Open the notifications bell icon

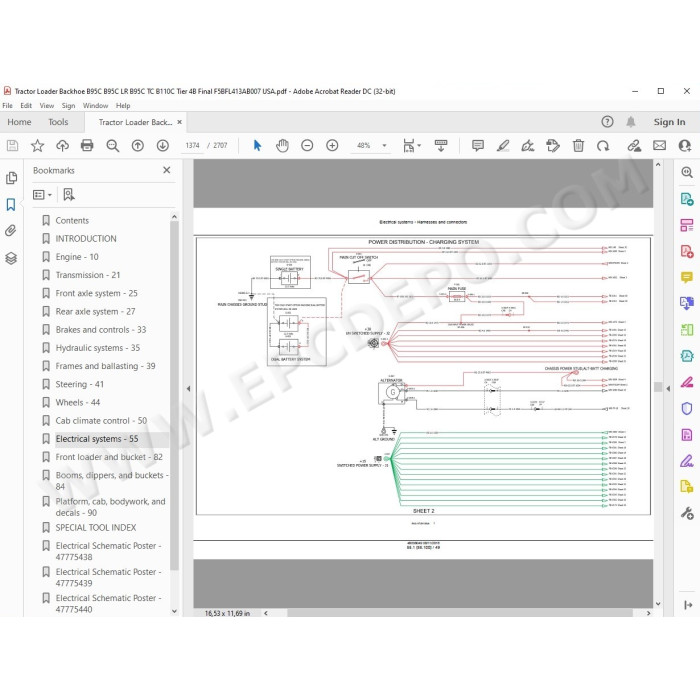pos(630,122)
